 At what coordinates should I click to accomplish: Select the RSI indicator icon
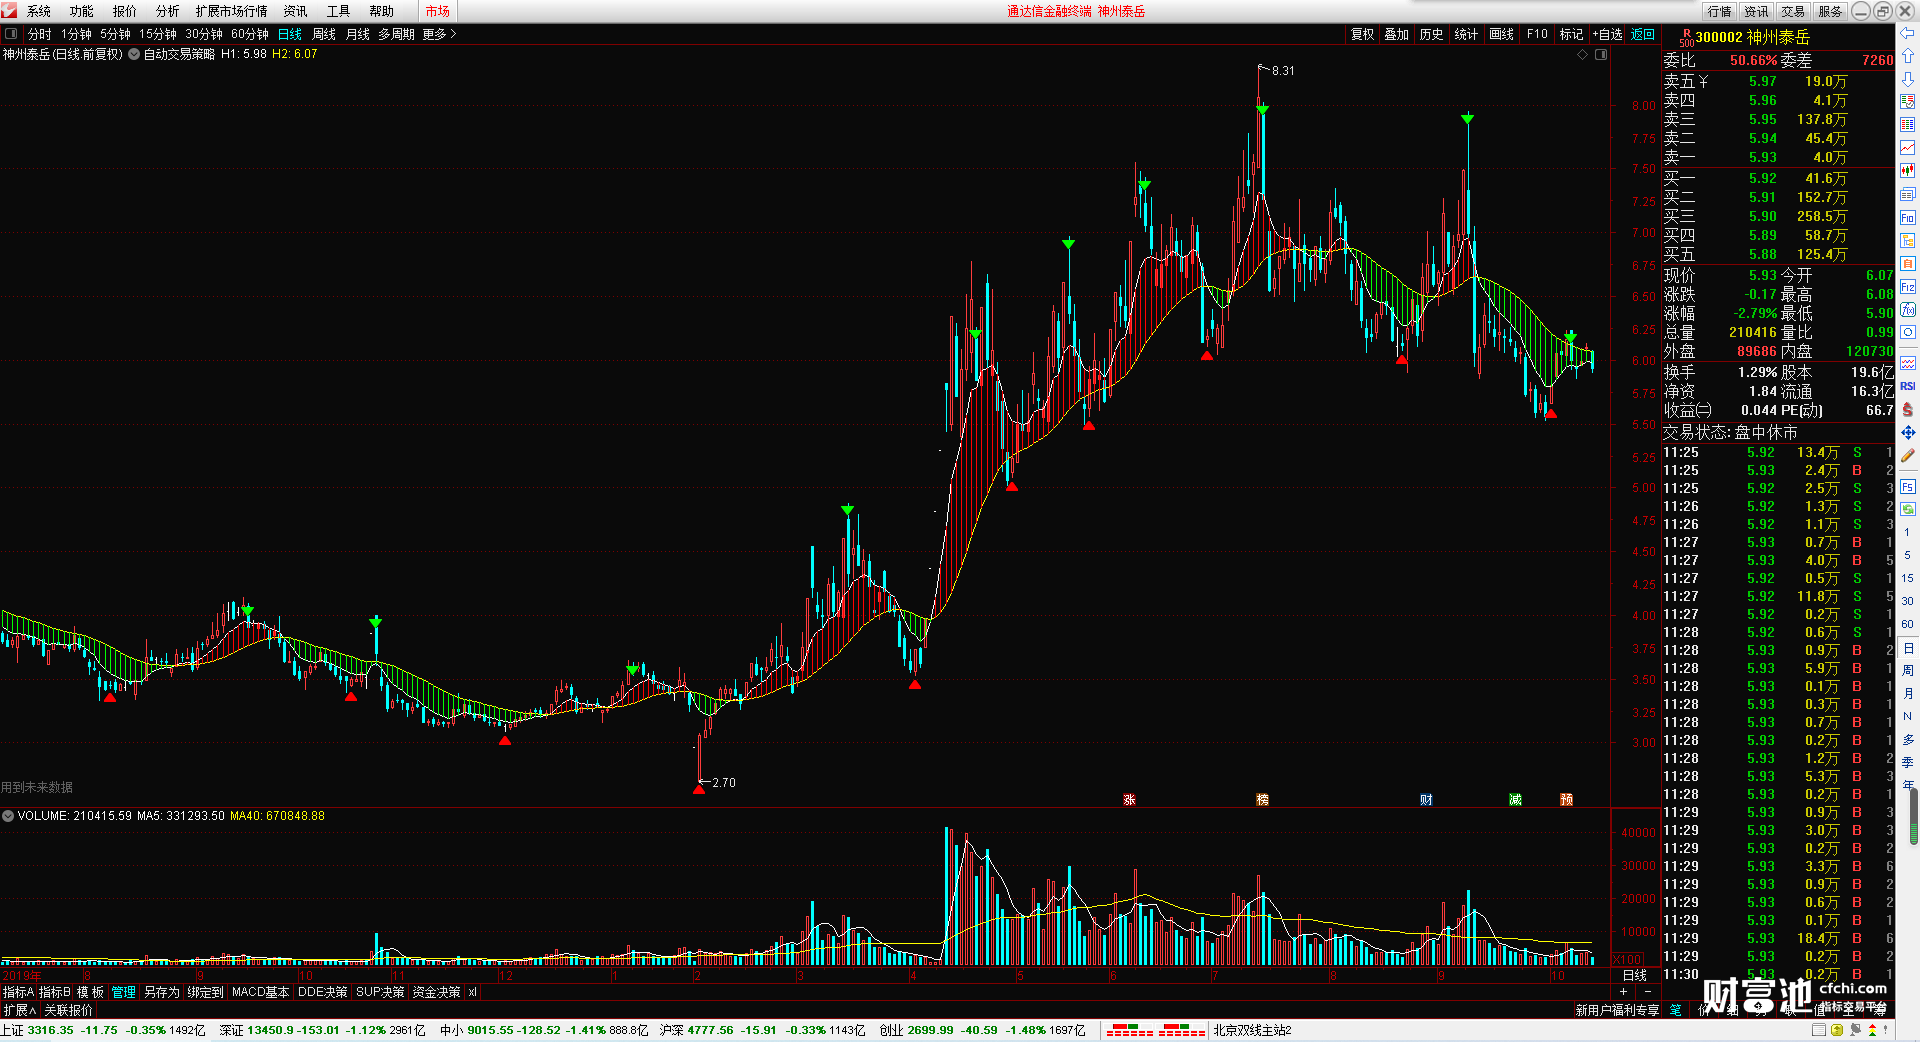point(1908,386)
